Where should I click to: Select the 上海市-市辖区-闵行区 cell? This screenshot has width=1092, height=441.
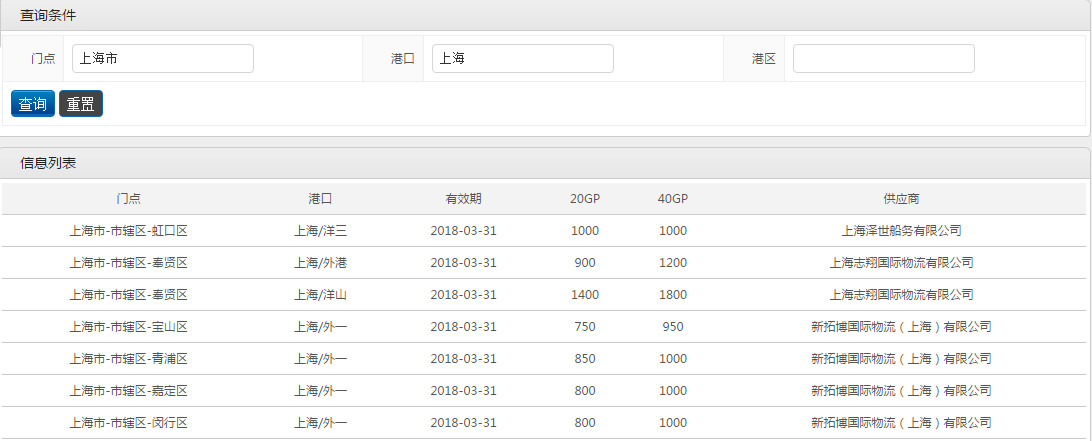pos(129,423)
